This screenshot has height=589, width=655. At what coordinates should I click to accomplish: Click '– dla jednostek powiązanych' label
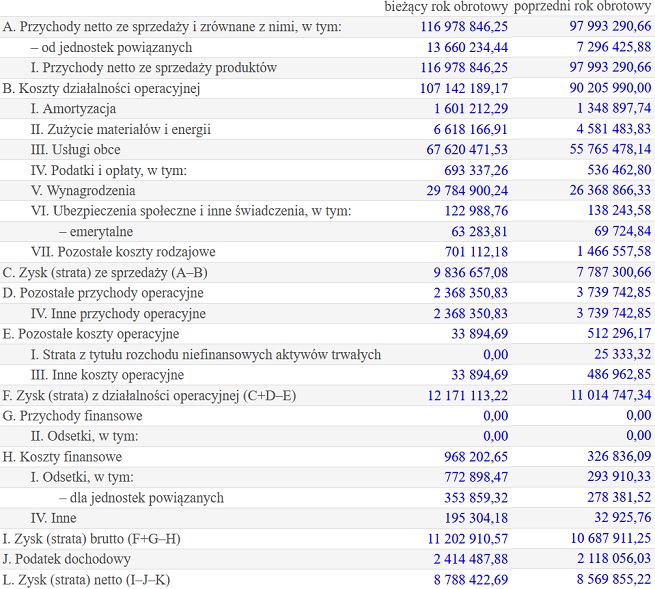click(x=142, y=498)
